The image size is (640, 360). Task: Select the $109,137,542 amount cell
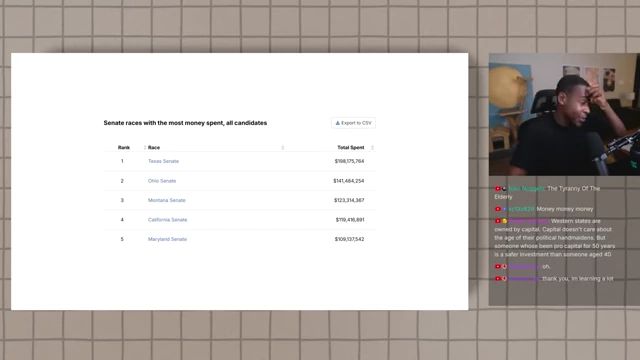(349, 239)
